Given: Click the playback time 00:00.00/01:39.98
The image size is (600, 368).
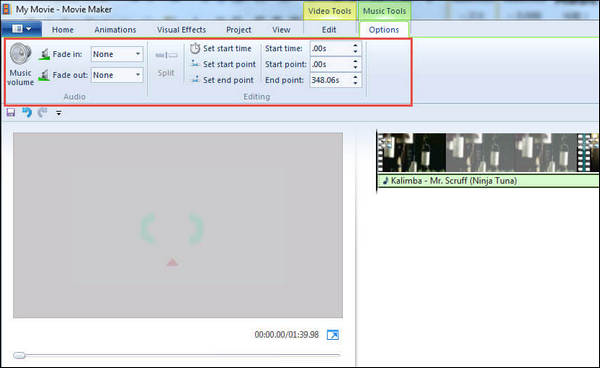Looking at the screenshot, I should coord(287,335).
